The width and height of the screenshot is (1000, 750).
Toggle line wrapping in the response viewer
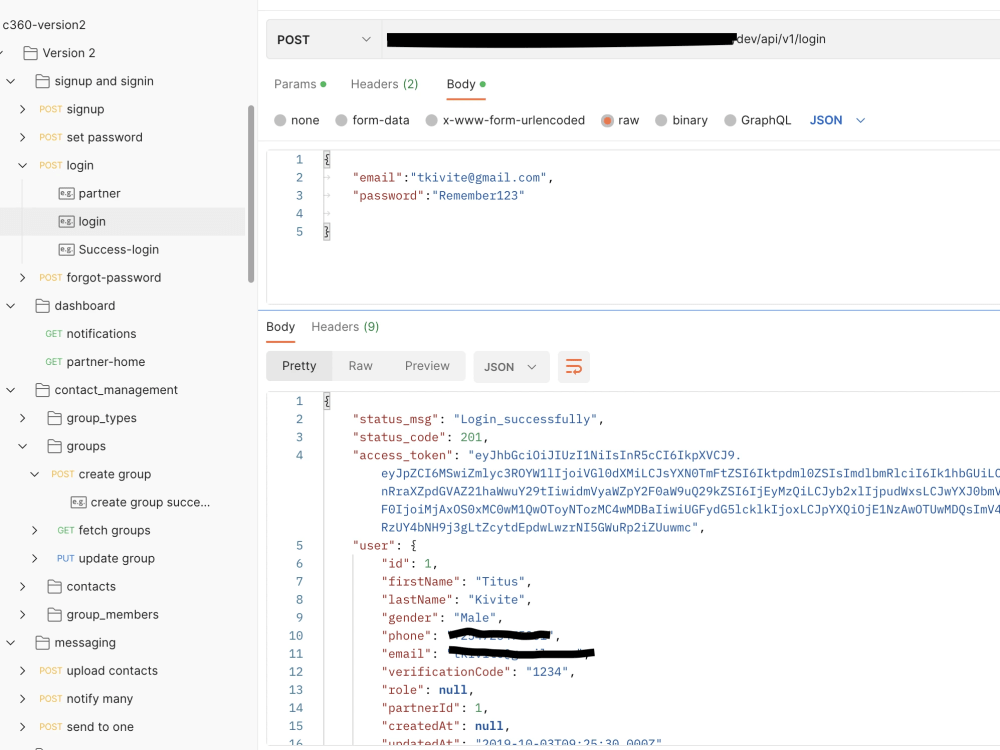573,366
